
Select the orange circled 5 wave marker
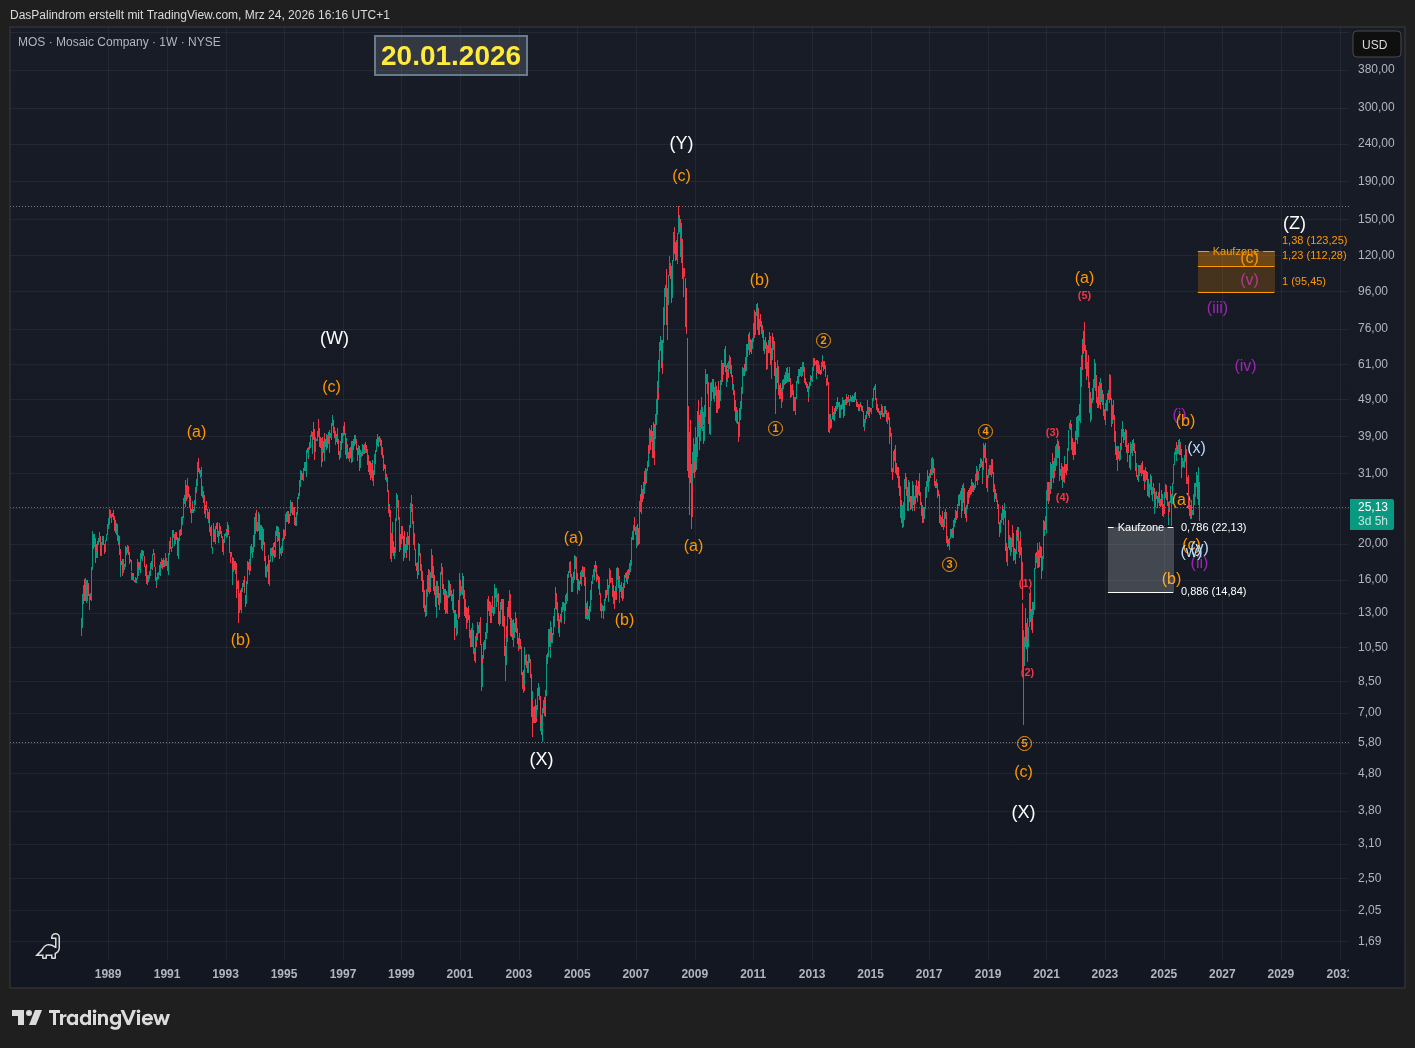(1024, 743)
